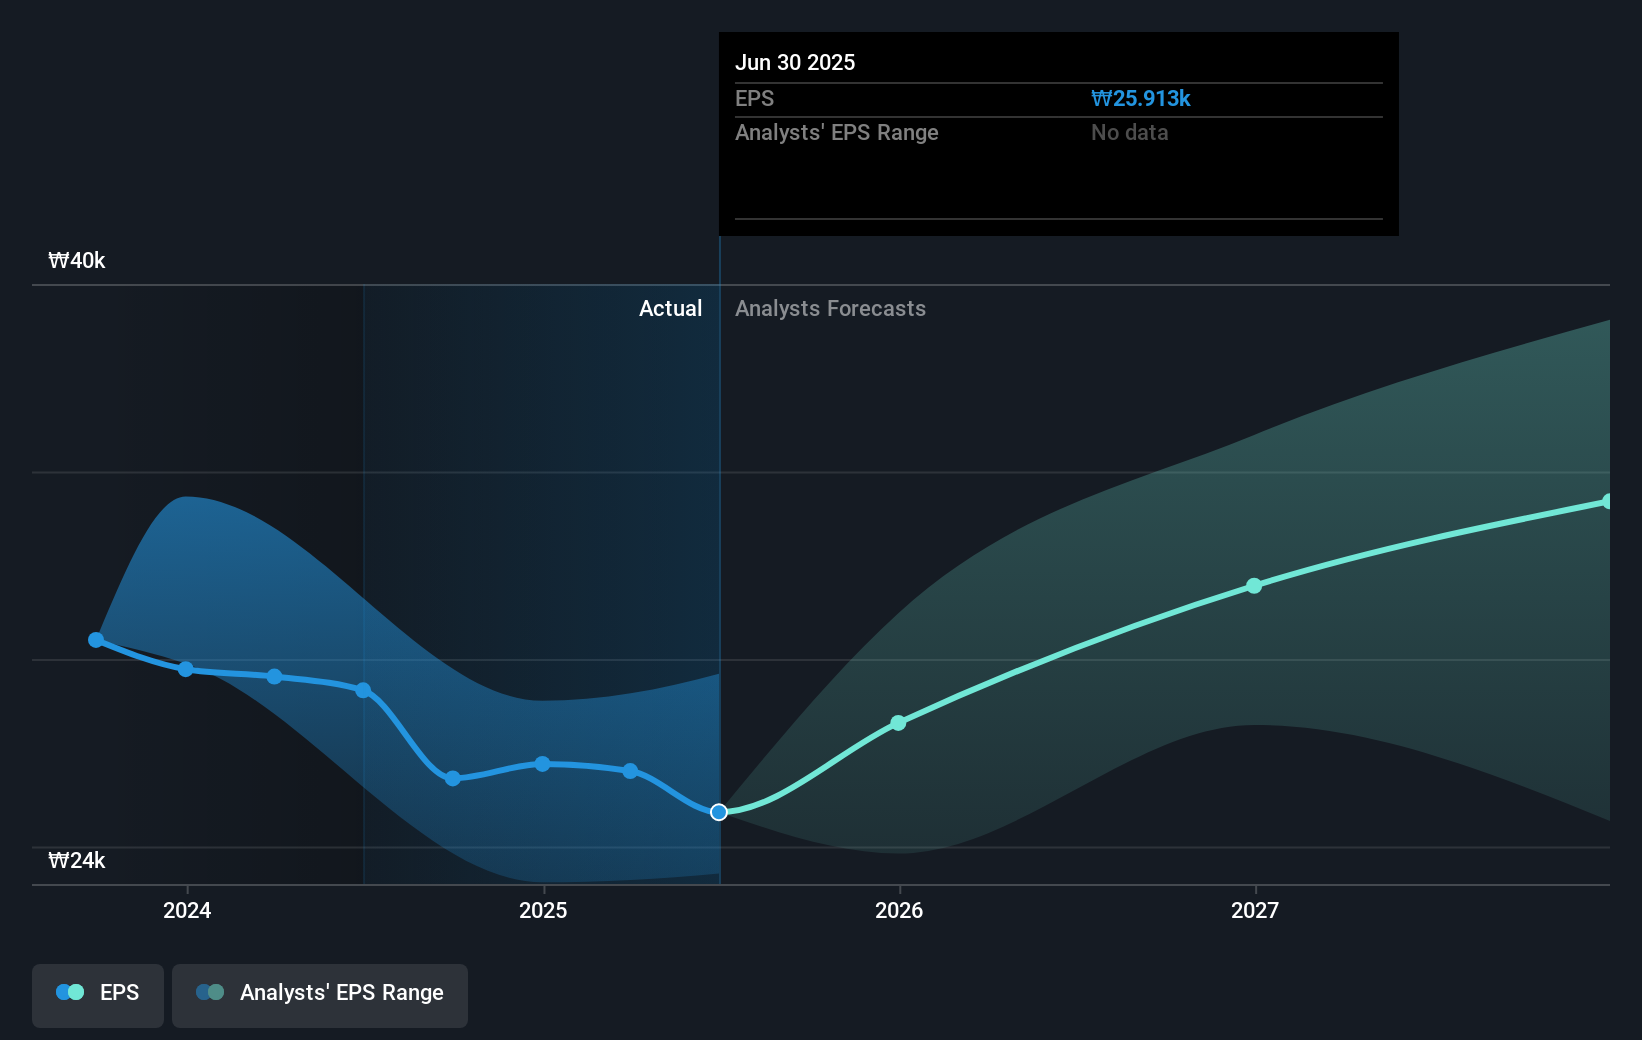Click the 2026 forecast data point

897,723
